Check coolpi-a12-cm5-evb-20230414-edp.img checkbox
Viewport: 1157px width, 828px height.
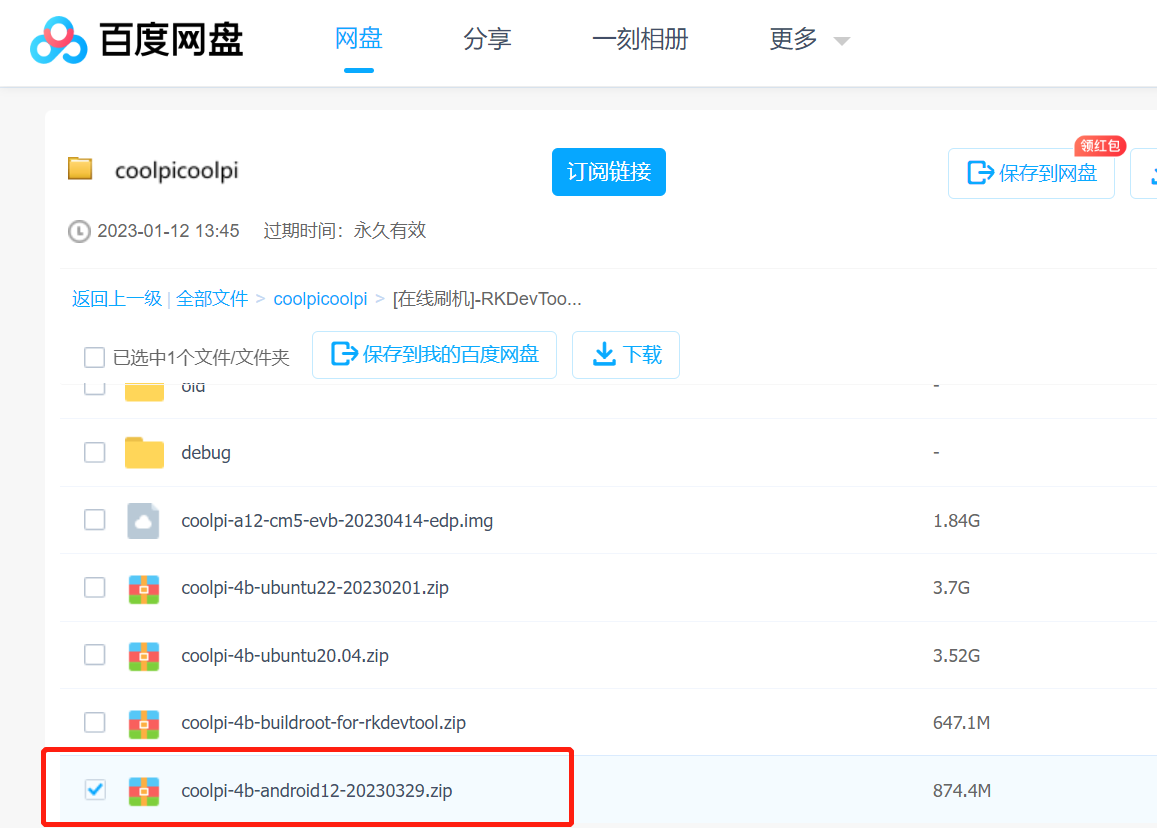(x=94, y=520)
